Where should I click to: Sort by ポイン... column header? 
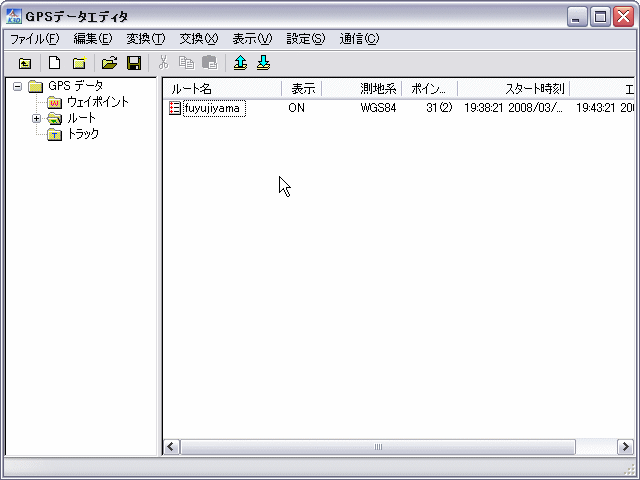[429, 89]
